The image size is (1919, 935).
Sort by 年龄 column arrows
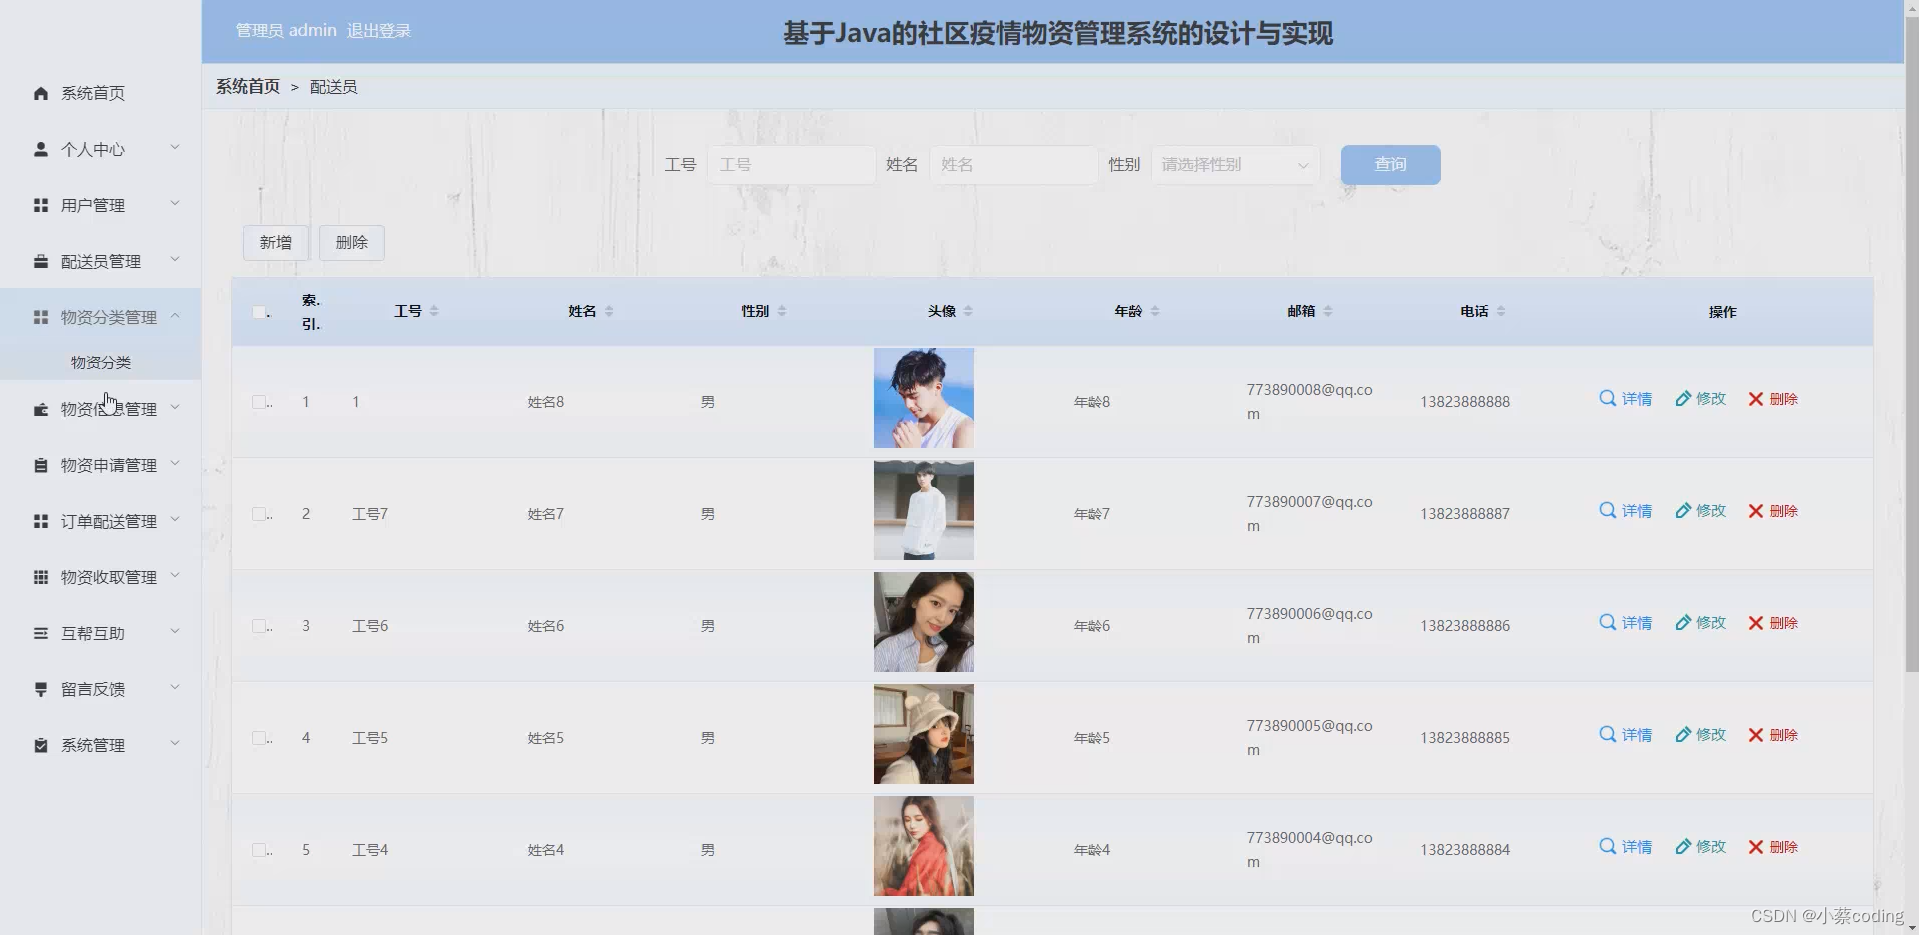[1155, 311]
